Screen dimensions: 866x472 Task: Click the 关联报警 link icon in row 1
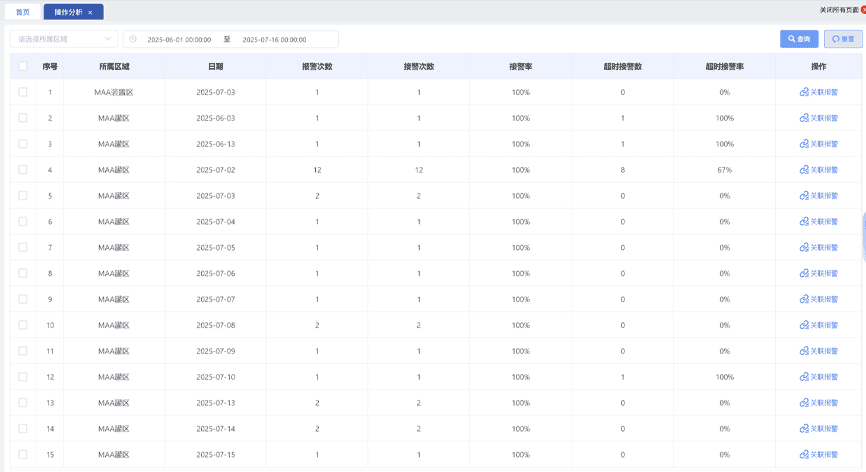804,92
